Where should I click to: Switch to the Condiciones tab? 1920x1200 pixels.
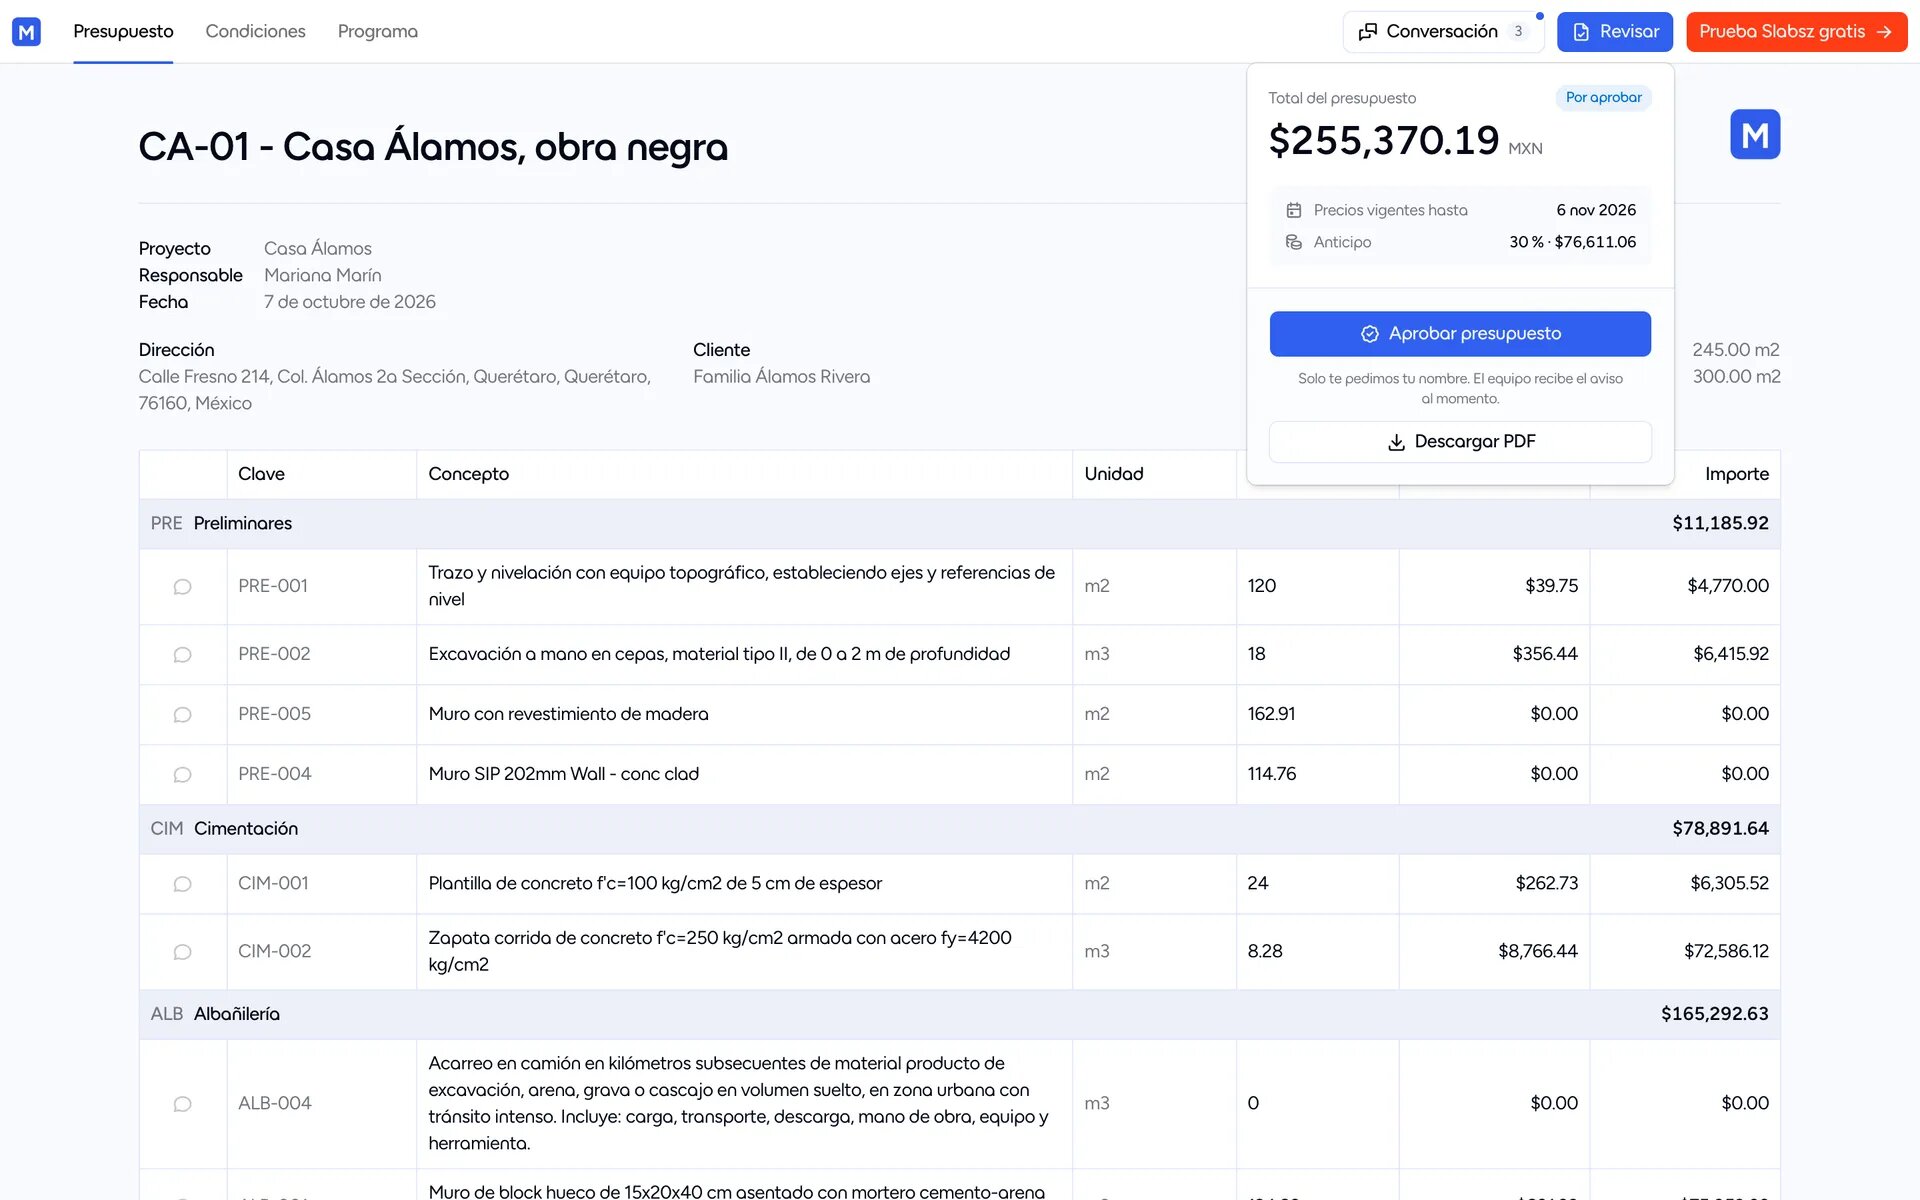[x=255, y=32]
